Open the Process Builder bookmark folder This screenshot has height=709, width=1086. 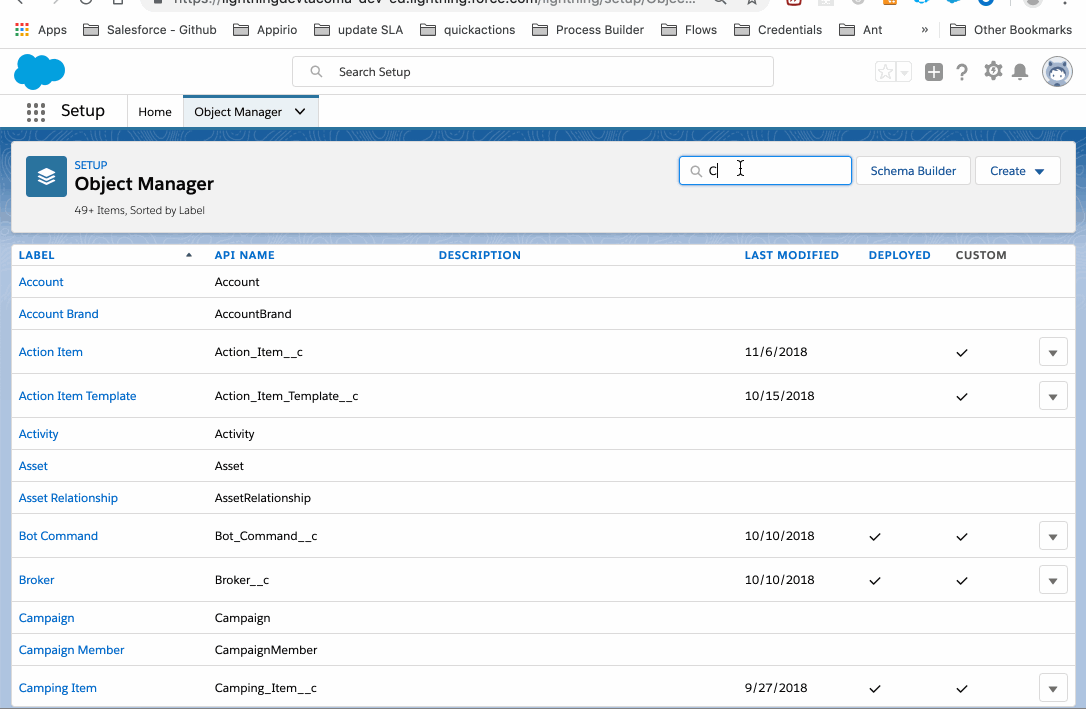588,30
